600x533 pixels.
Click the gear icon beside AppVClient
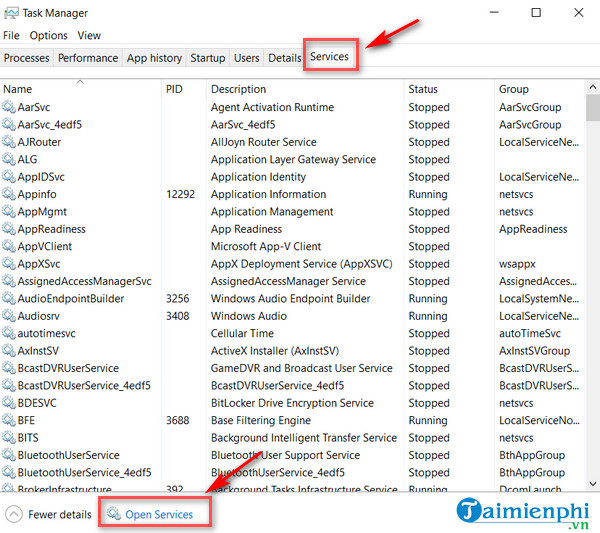coord(9,246)
